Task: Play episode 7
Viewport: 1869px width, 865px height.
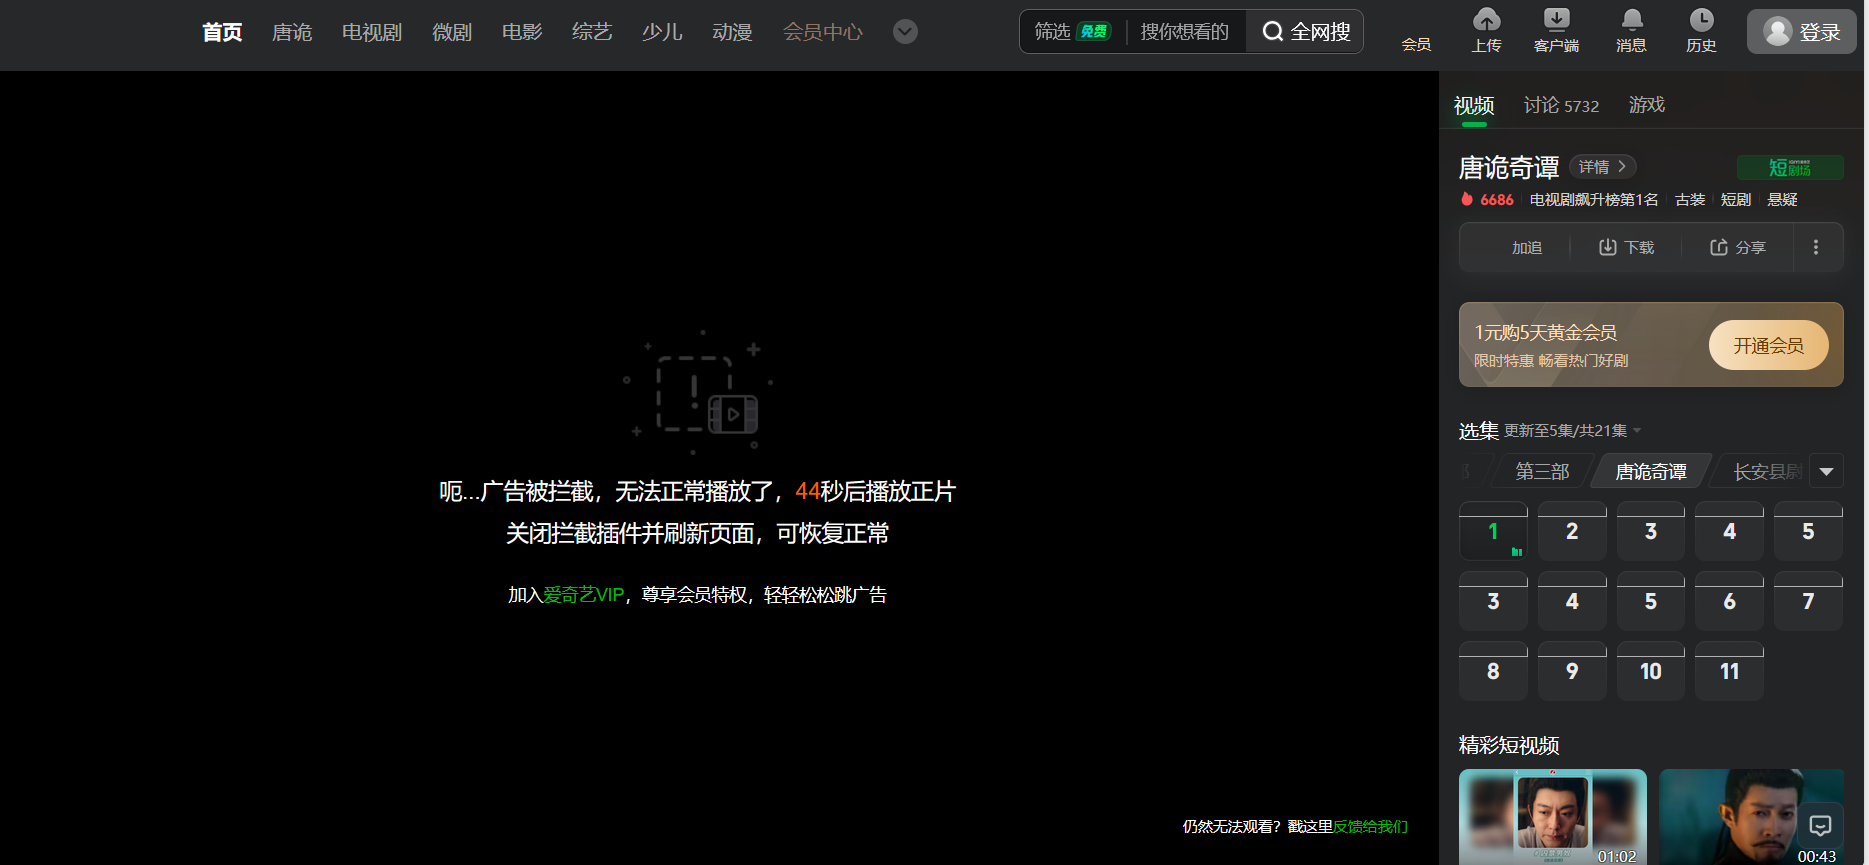Action: [x=1808, y=601]
